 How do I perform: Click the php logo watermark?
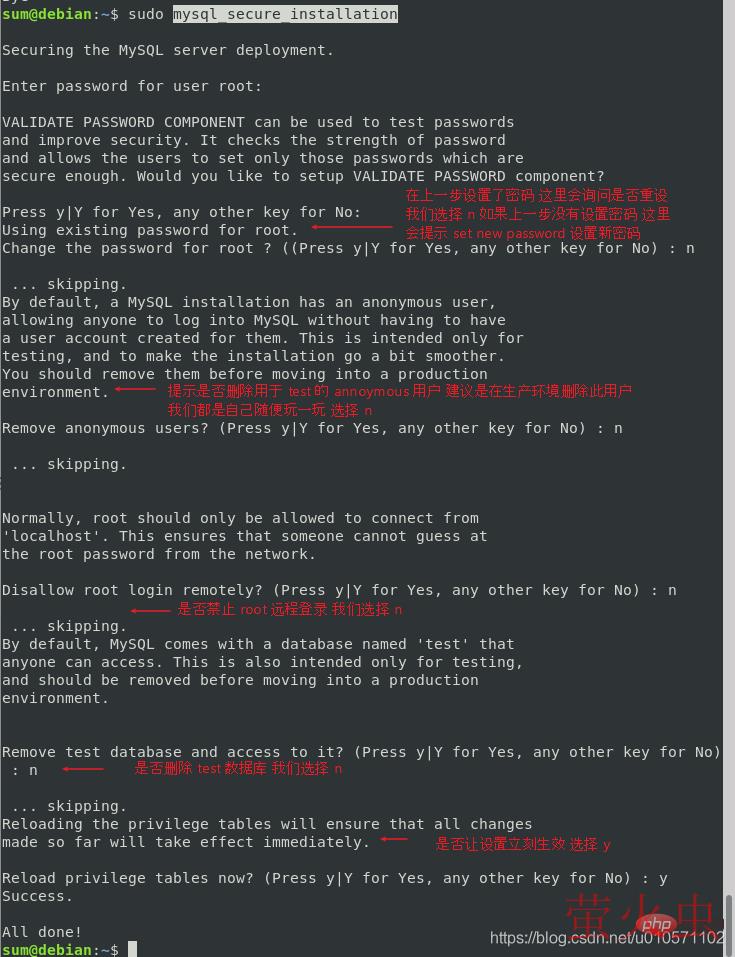[x=656, y=925]
